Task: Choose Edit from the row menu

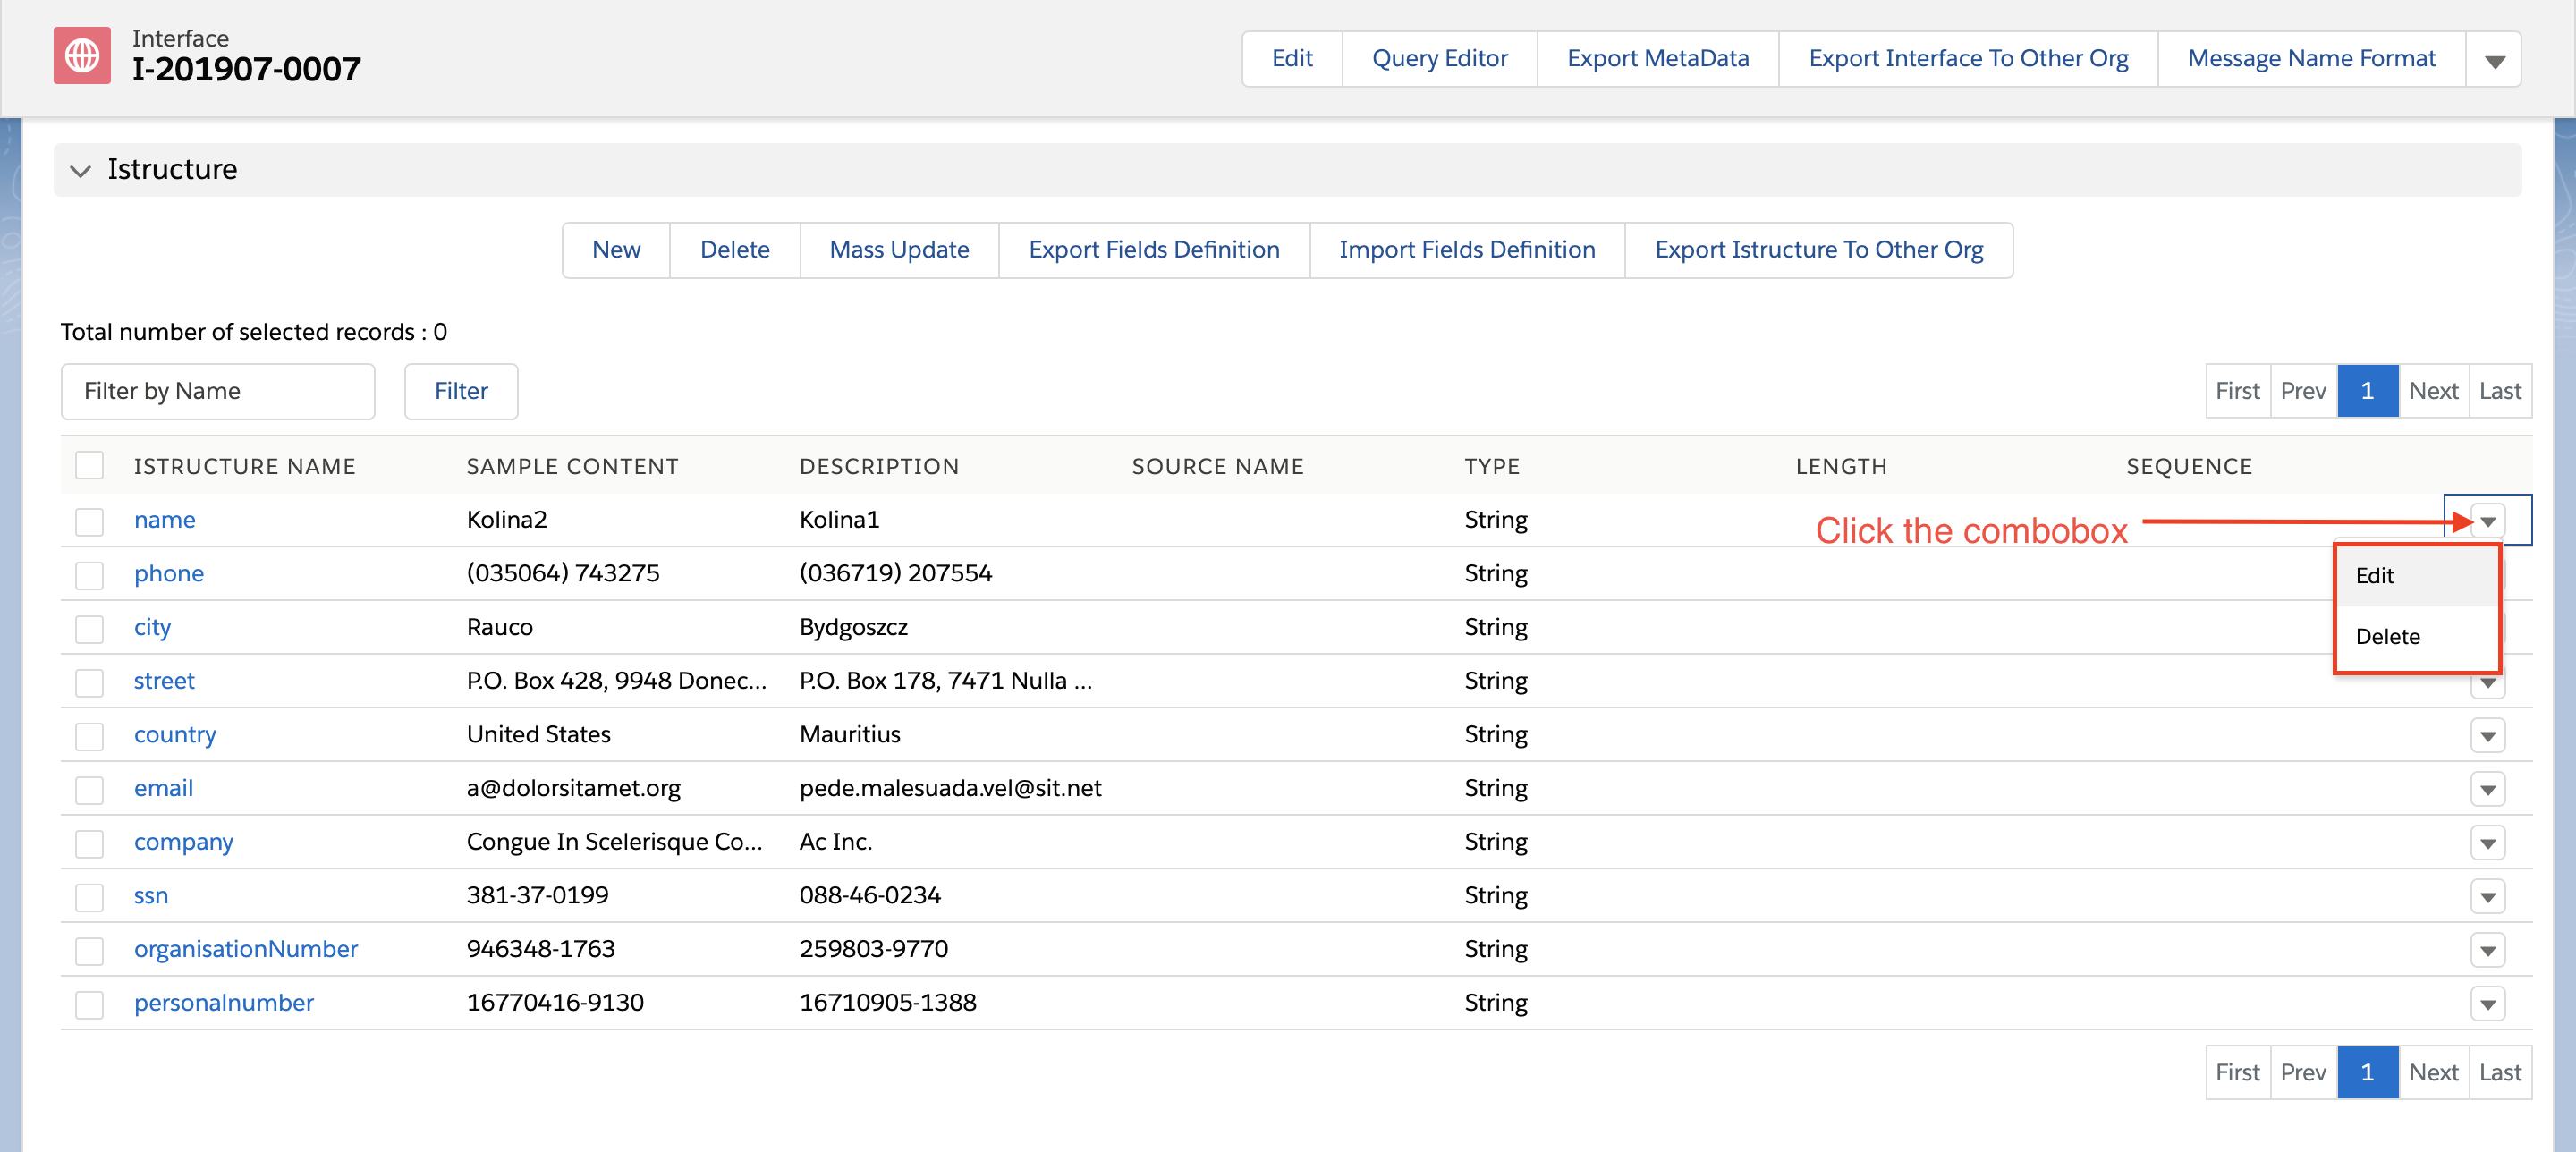Action: point(2374,576)
